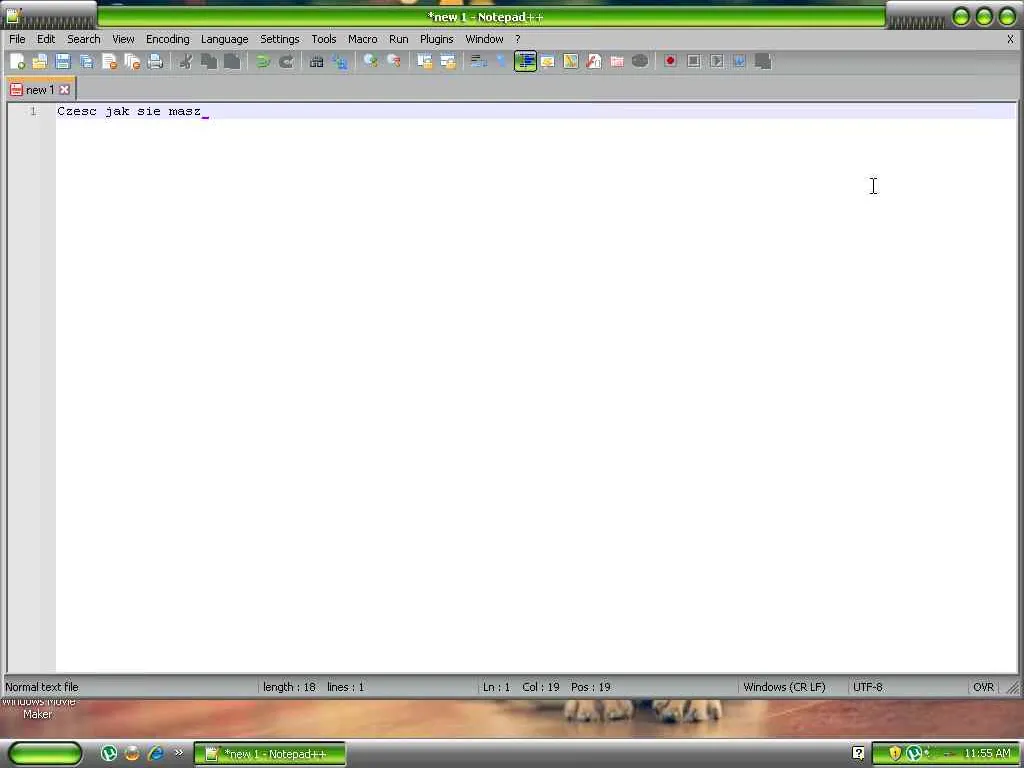Viewport: 1024px width, 768px height.
Task: Click the Paste toolbar icon
Action: tap(232, 61)
